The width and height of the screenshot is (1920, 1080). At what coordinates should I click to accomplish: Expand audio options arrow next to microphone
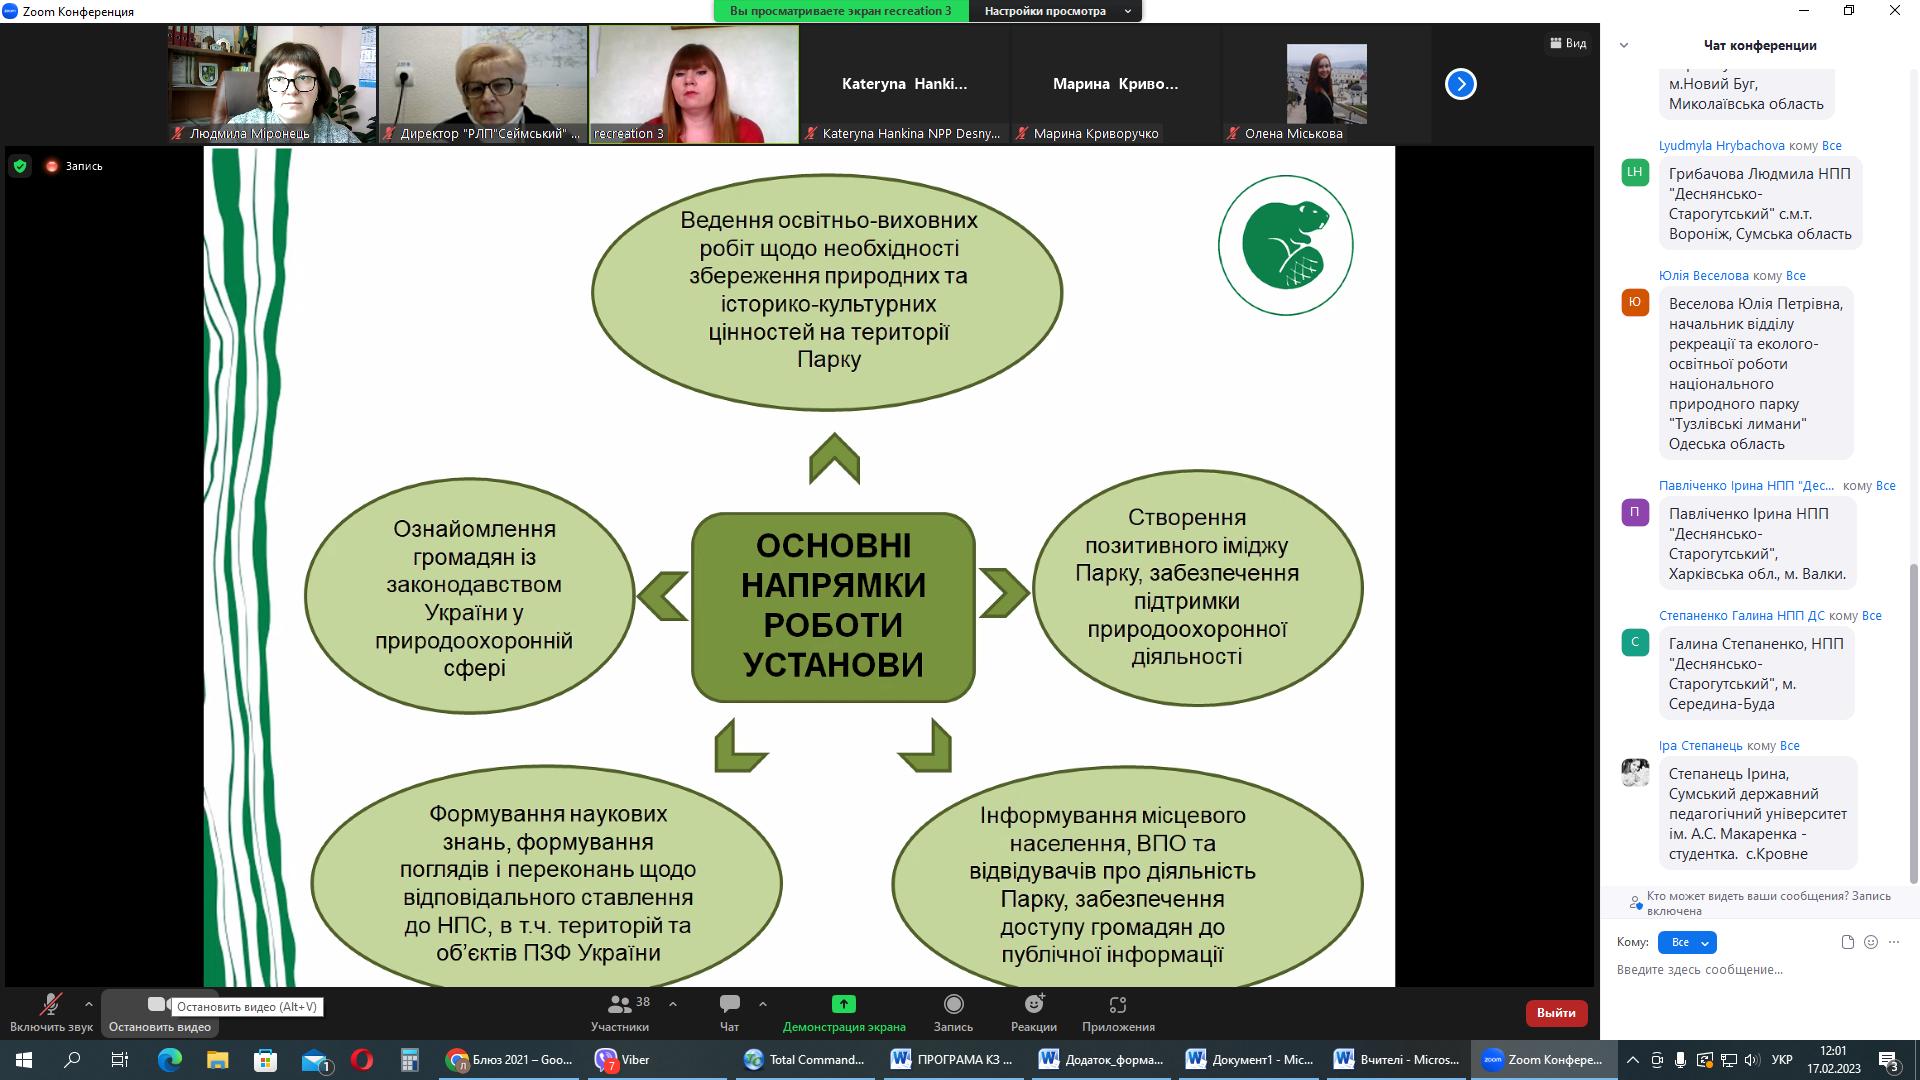coord(89,1004)
